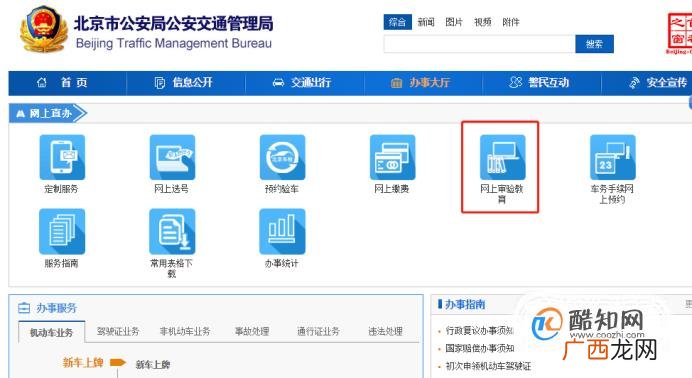This screenshot has height=378, width=692.
Task: Select the 视频 search category tab
Action: click(482, 22)
